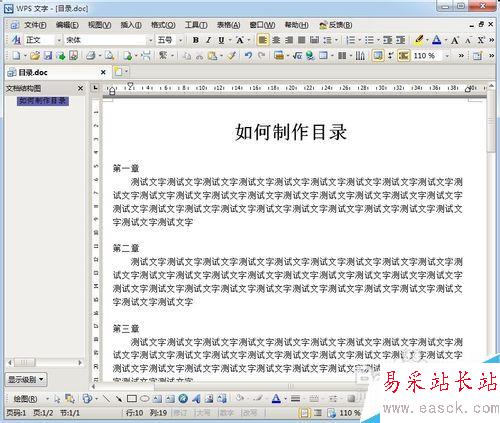Toggle align right button
Viewport: 500px width, 423px height.
pyautogui.click(x=289, y=40)
